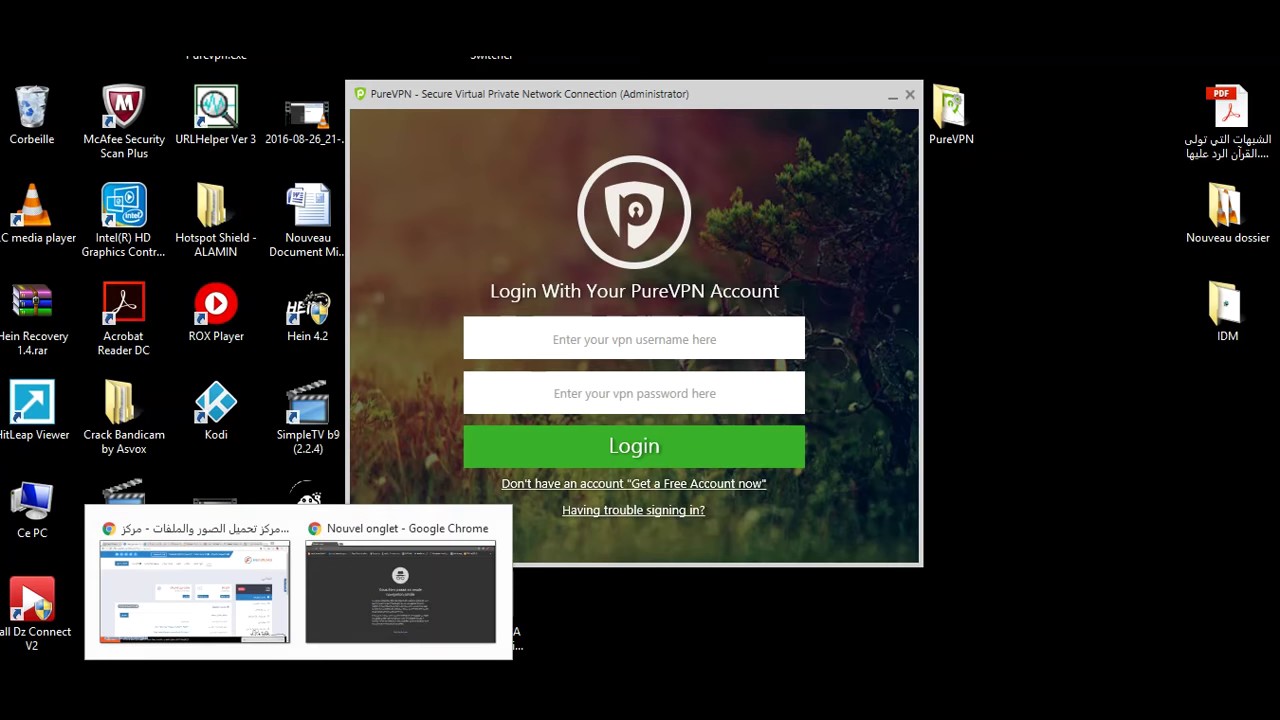The image size is (1280, 720).
Task: Launch Acrobat Reader DC shortcut
Action: 124,304
